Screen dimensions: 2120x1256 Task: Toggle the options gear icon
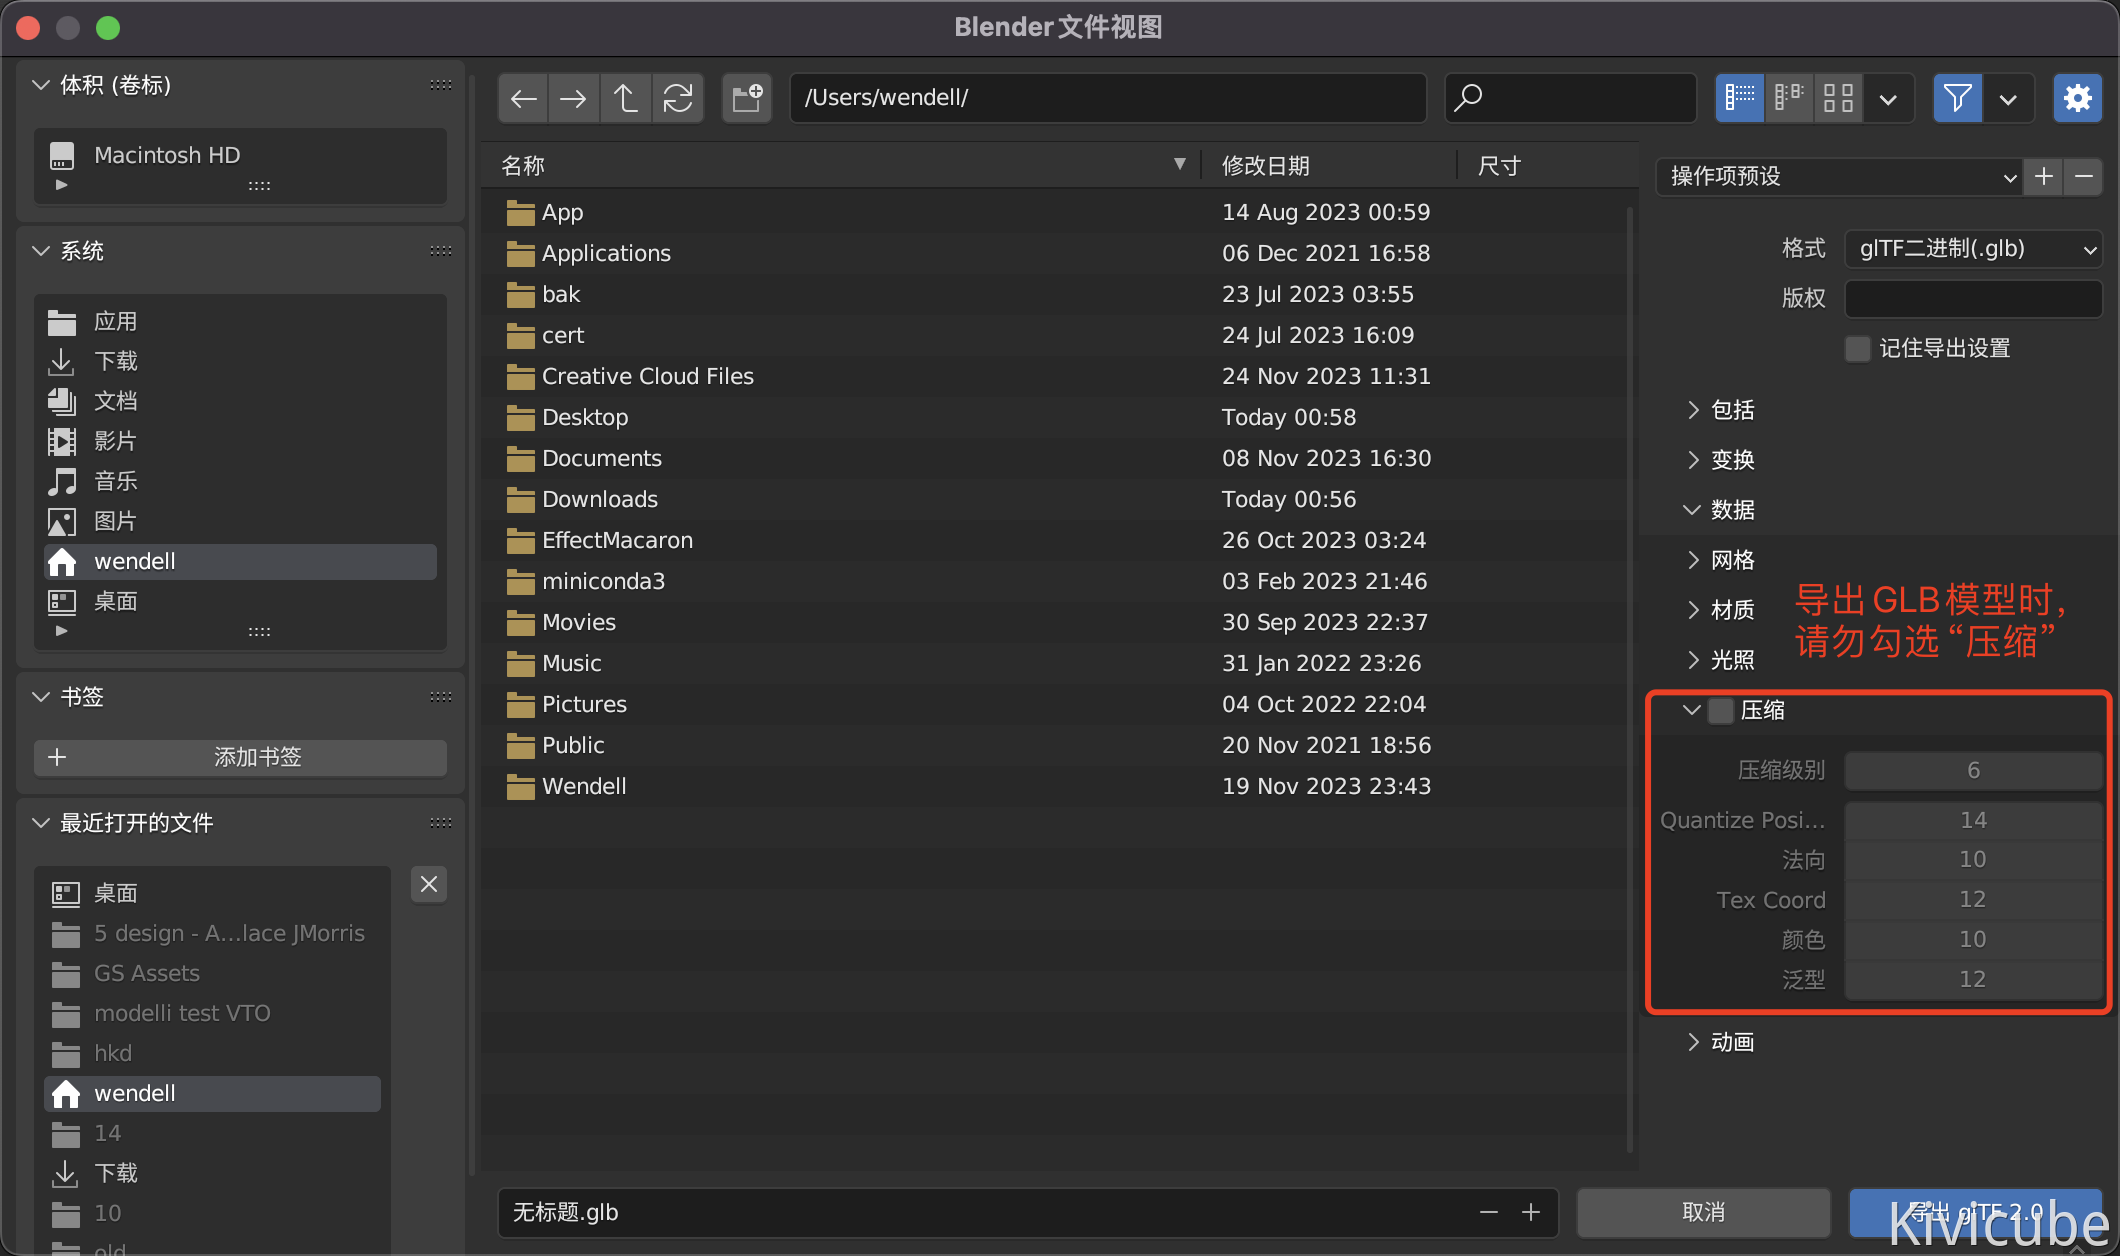(x=2077, y=98)
